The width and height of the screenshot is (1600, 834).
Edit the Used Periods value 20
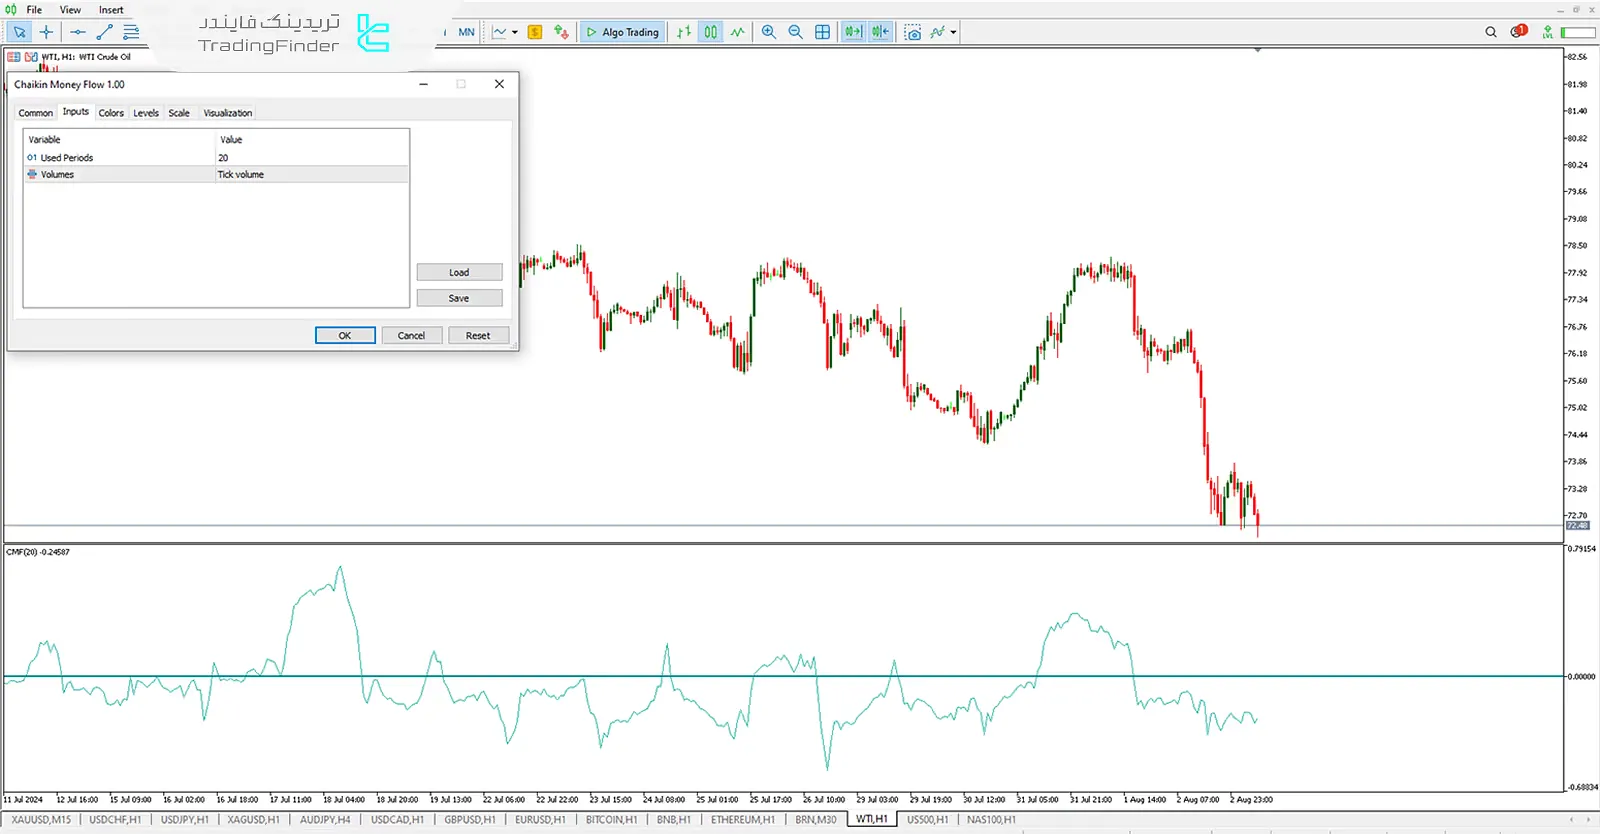311,158
